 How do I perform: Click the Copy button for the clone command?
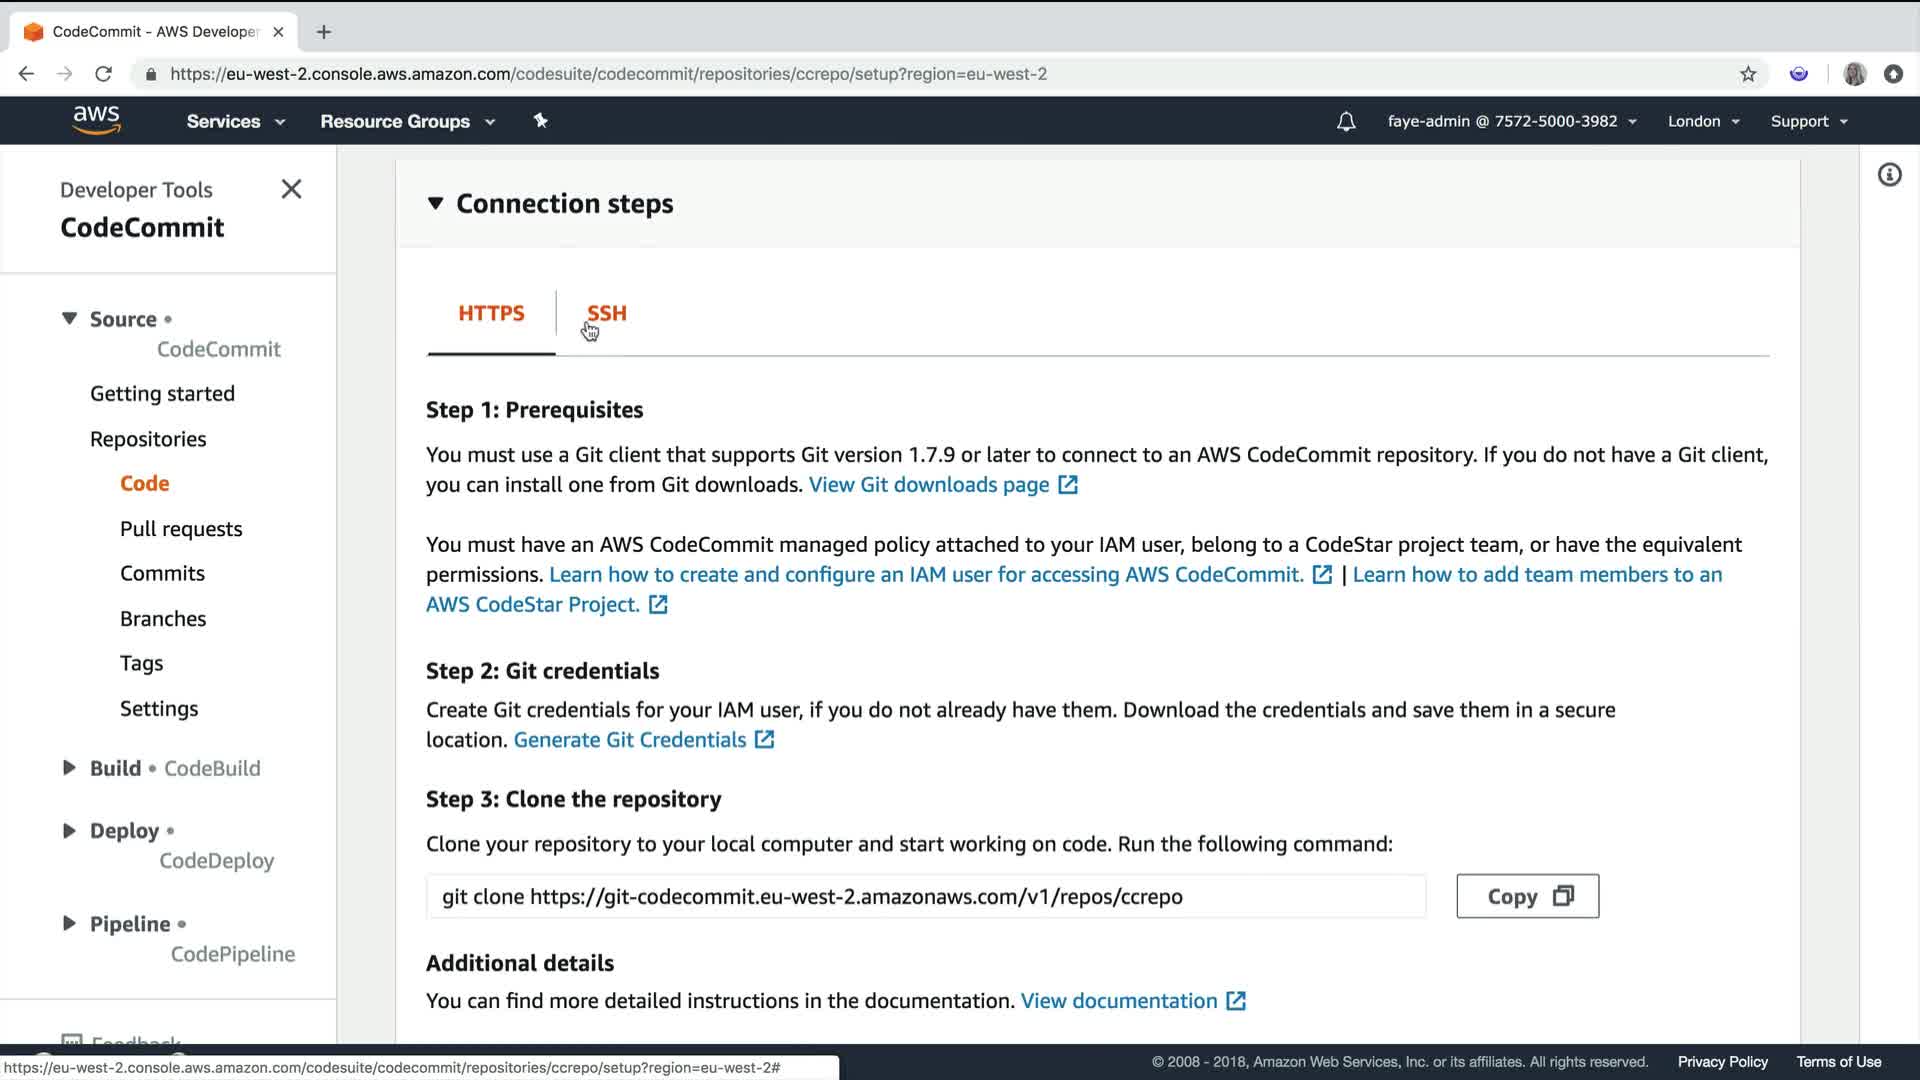[1527, 896]
